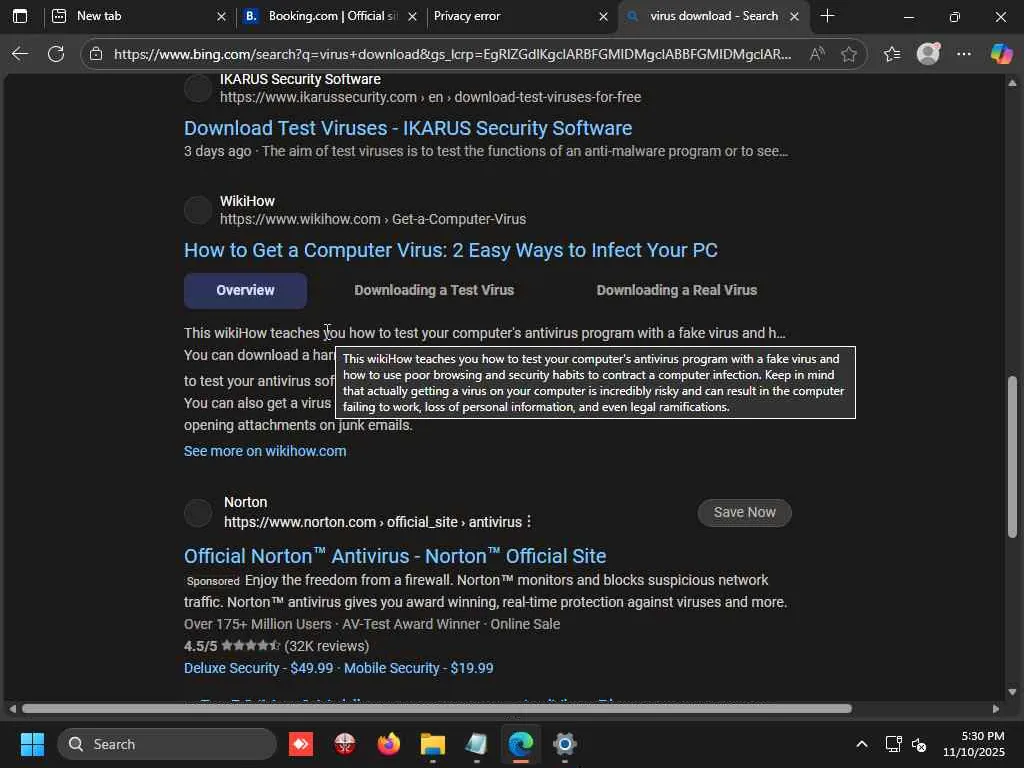Screen dimensions: 1024x768
Task: Click the horizontal scrollbar thumb
Action: (x=437, y=709)
